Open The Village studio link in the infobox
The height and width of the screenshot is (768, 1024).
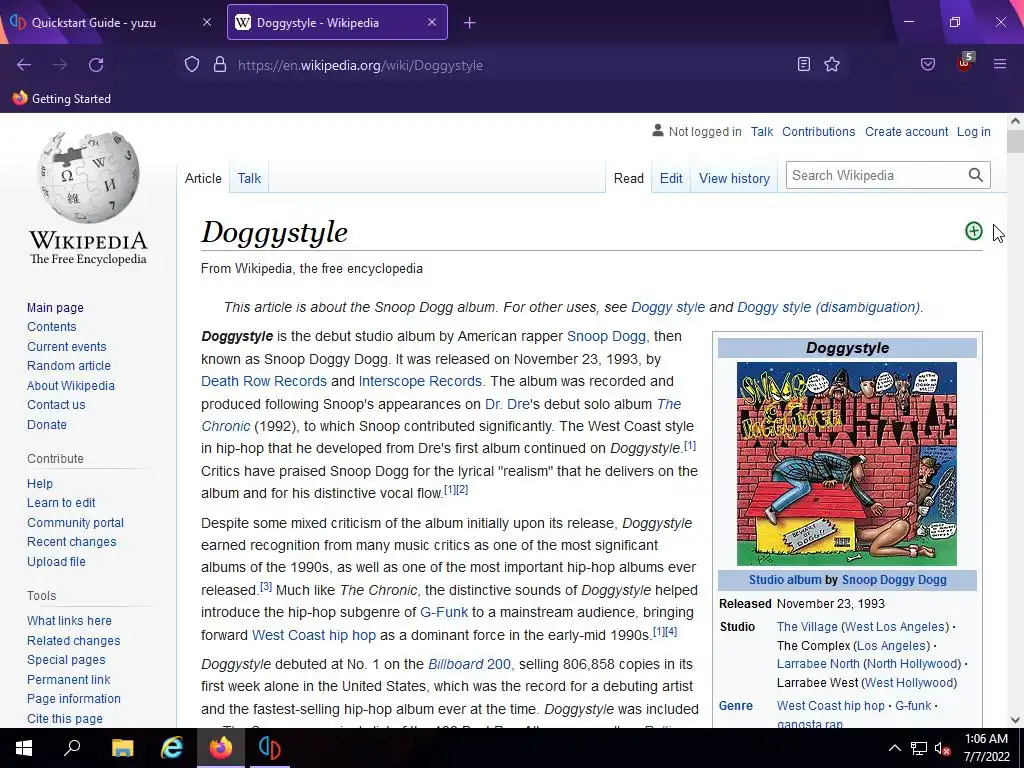[807, 626]
